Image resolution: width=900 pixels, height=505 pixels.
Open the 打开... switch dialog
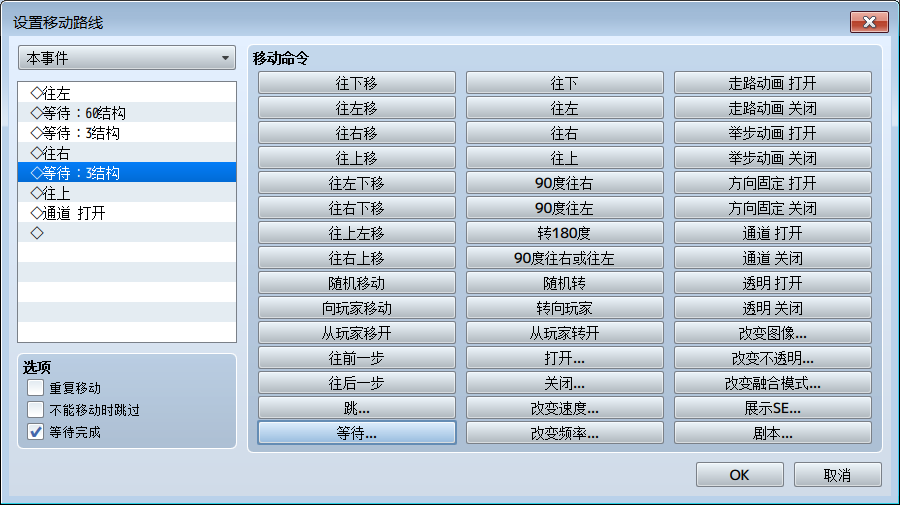tap(564, 358)
